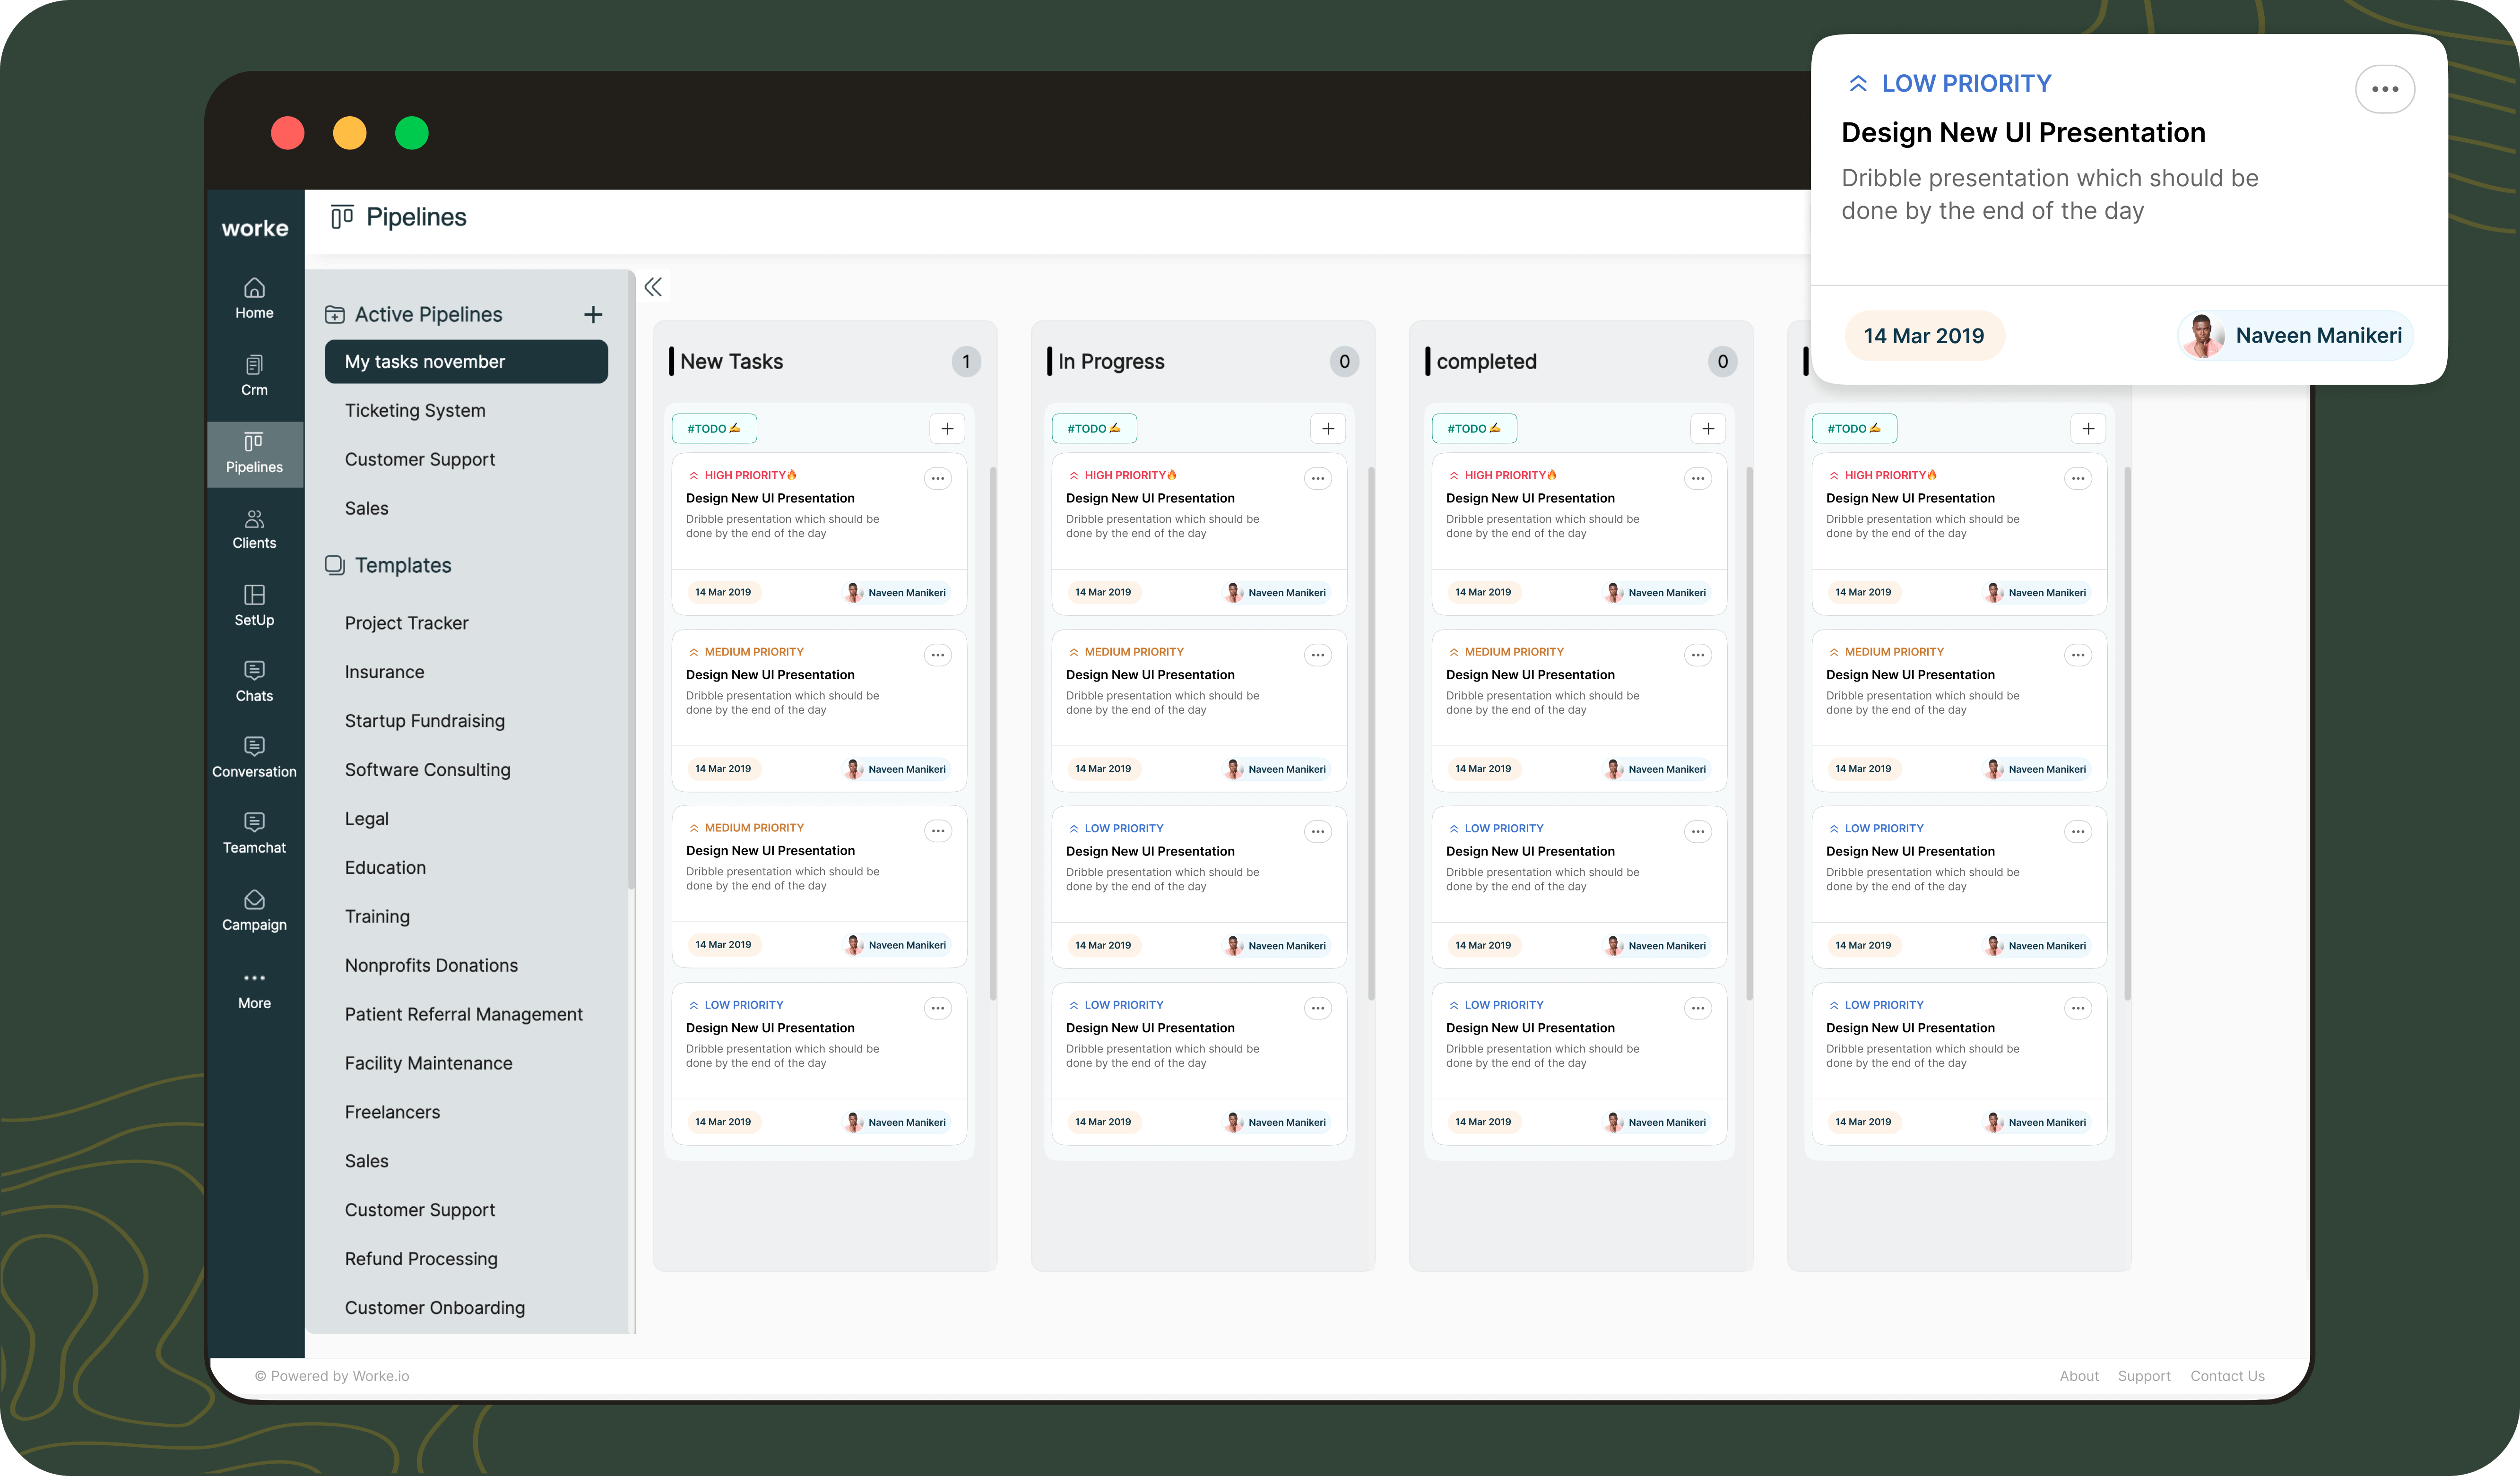The height and width of the screenshot is (1476, 2520).
Task: Open Customer Support under Active Pipelines
Action: (420, 459)
